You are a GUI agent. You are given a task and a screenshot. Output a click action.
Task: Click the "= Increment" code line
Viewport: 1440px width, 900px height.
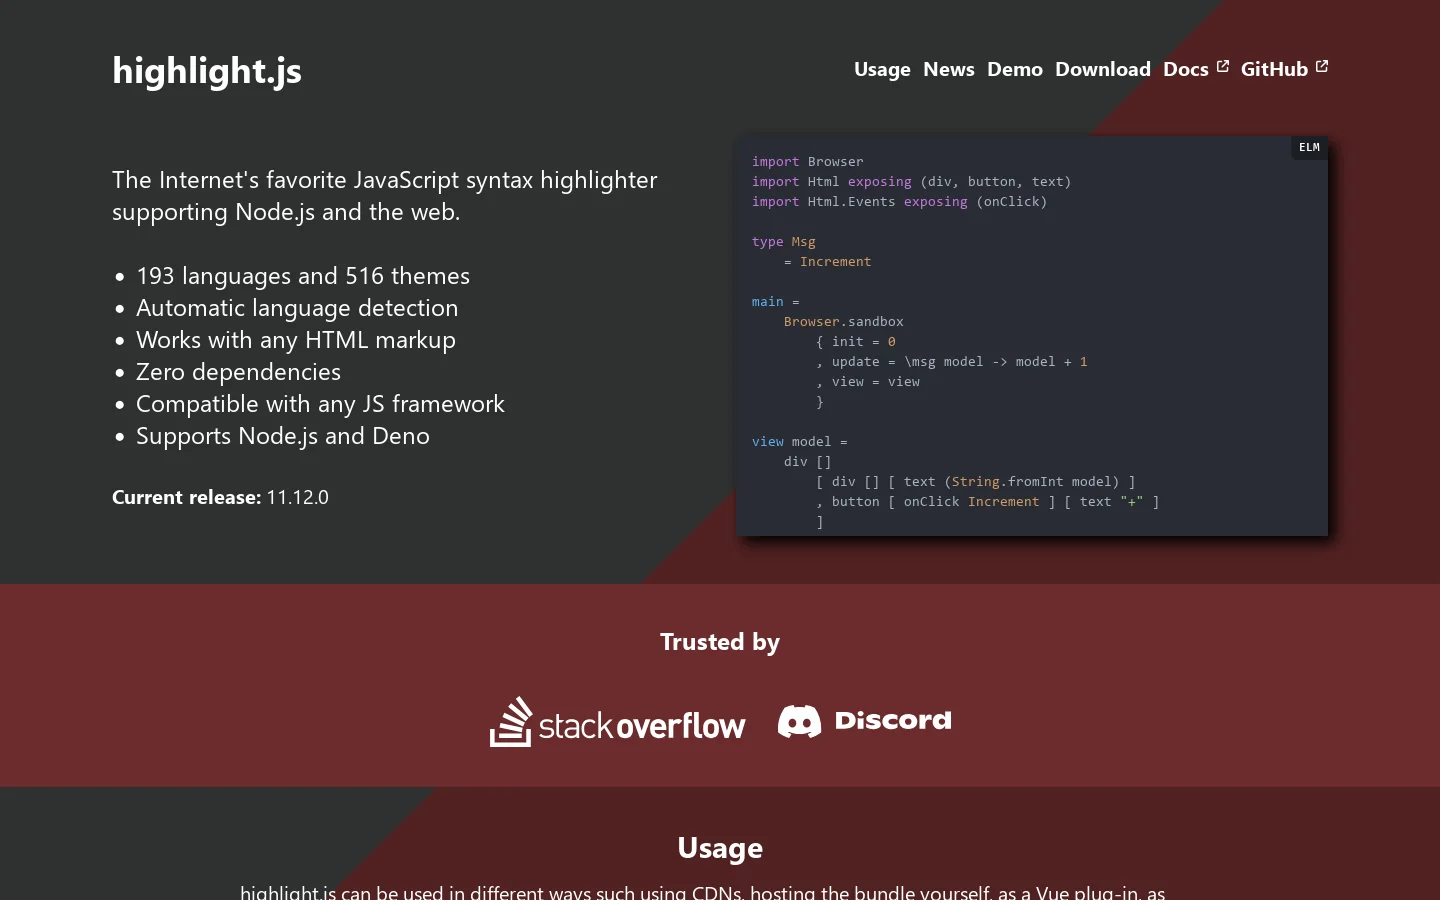point(828,261)
